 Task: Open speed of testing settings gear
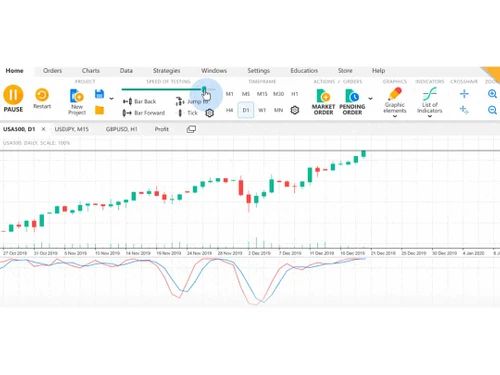(209, 113)
